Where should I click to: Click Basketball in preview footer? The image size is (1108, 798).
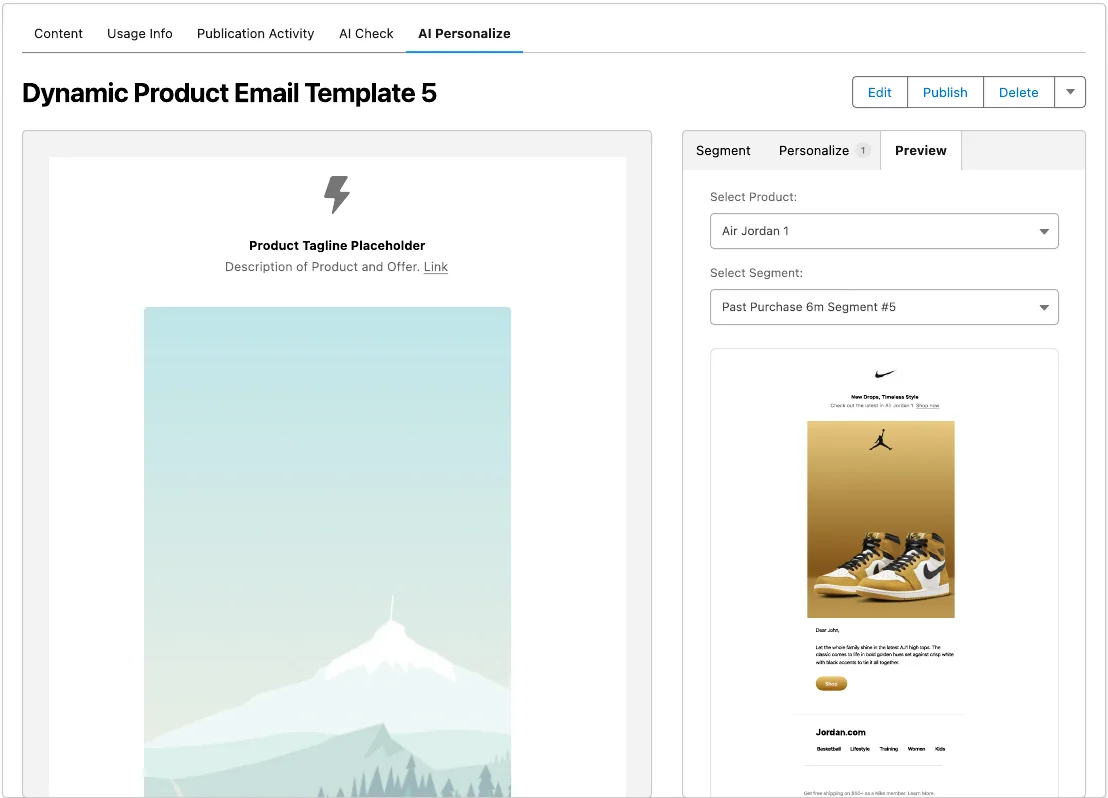[x=828, y=749]
